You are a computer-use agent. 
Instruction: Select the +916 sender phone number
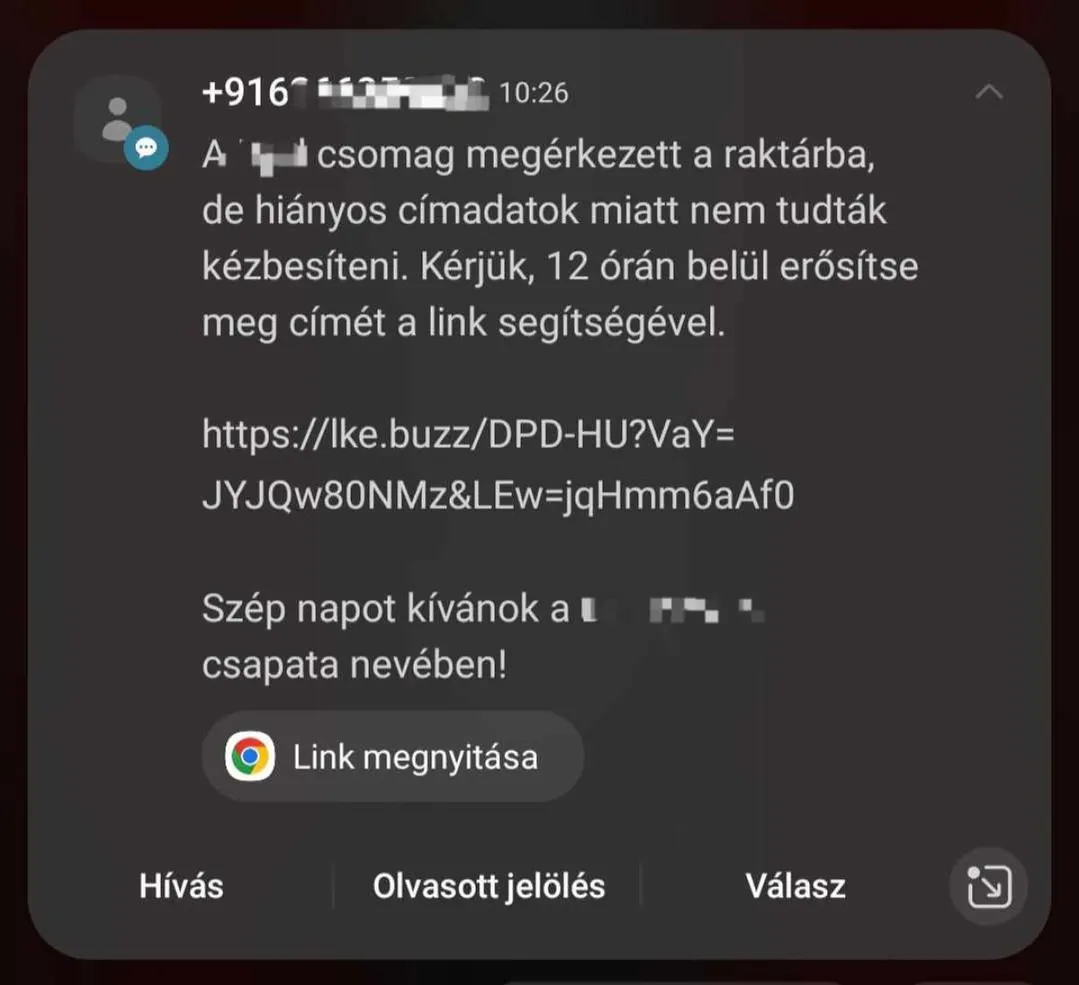point(345,92)
